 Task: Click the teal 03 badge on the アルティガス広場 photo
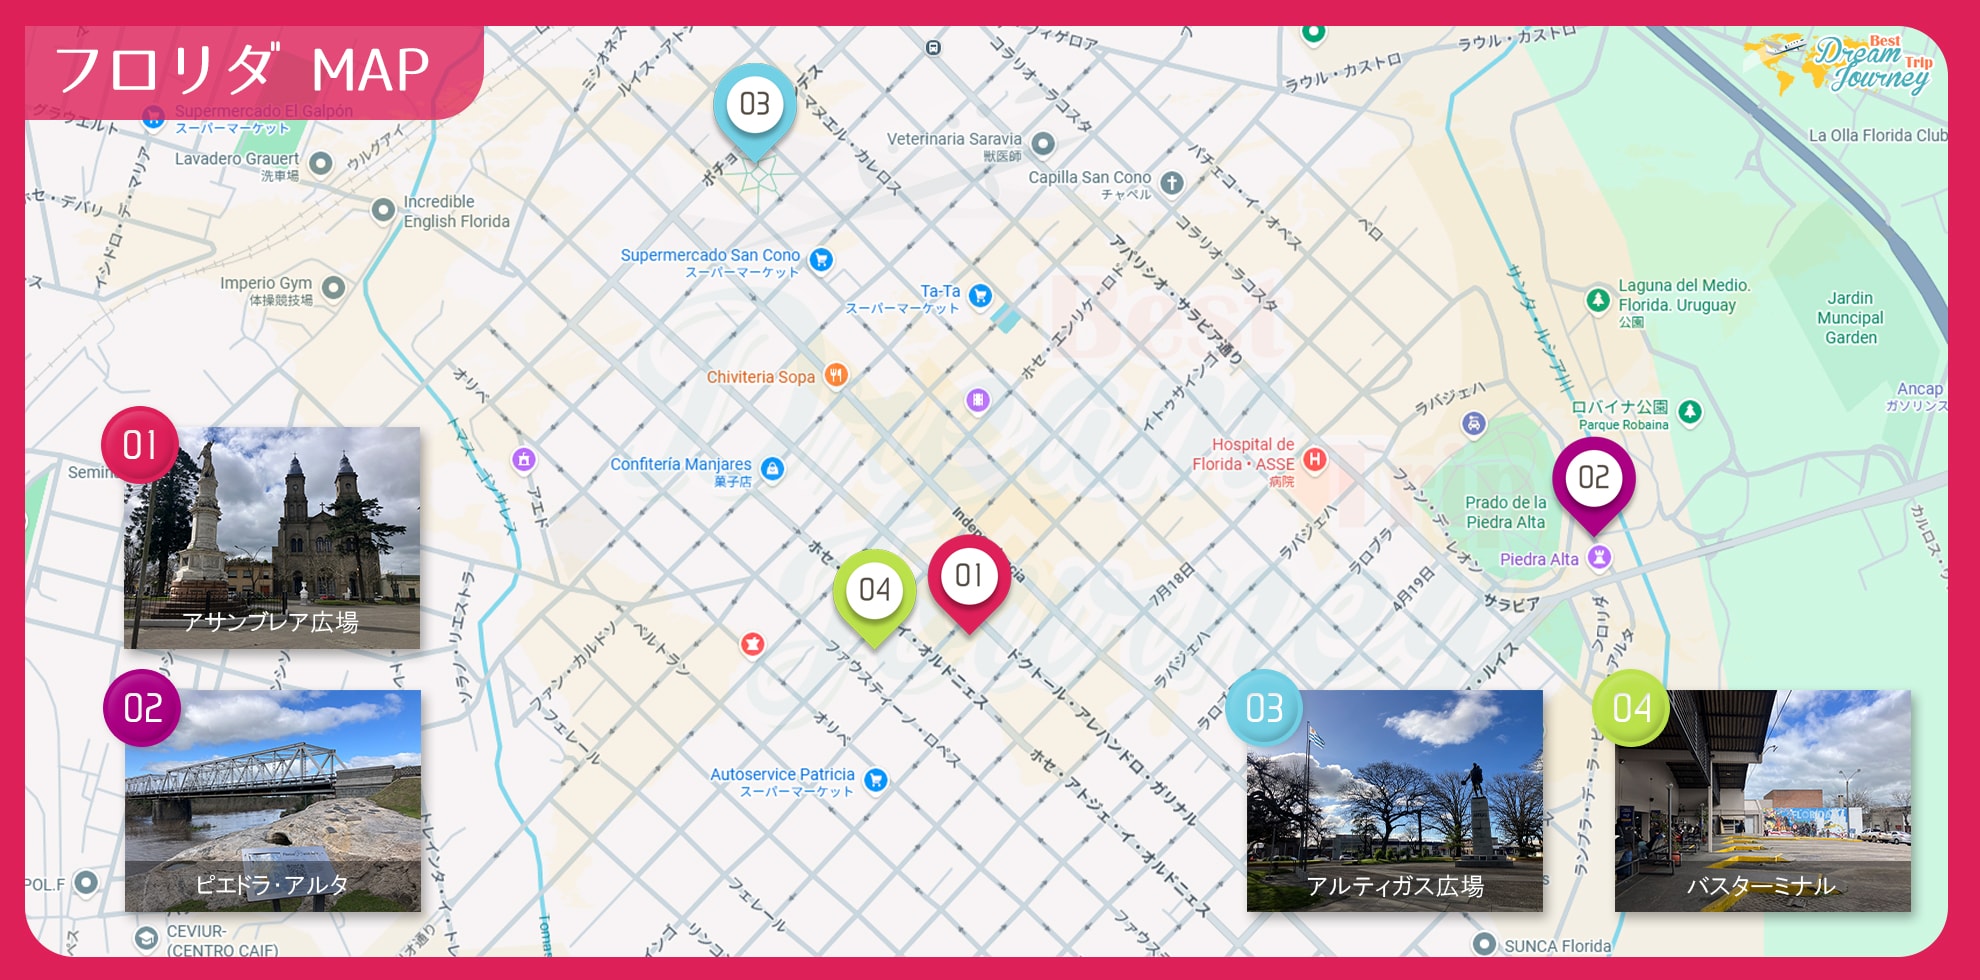click(1264, 708)
